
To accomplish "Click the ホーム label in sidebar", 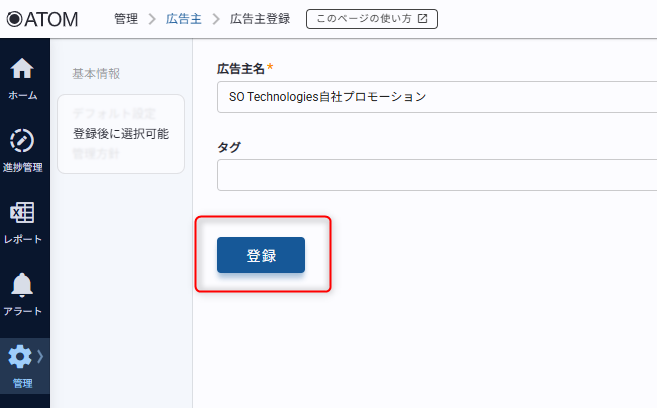I will point(22,95).
